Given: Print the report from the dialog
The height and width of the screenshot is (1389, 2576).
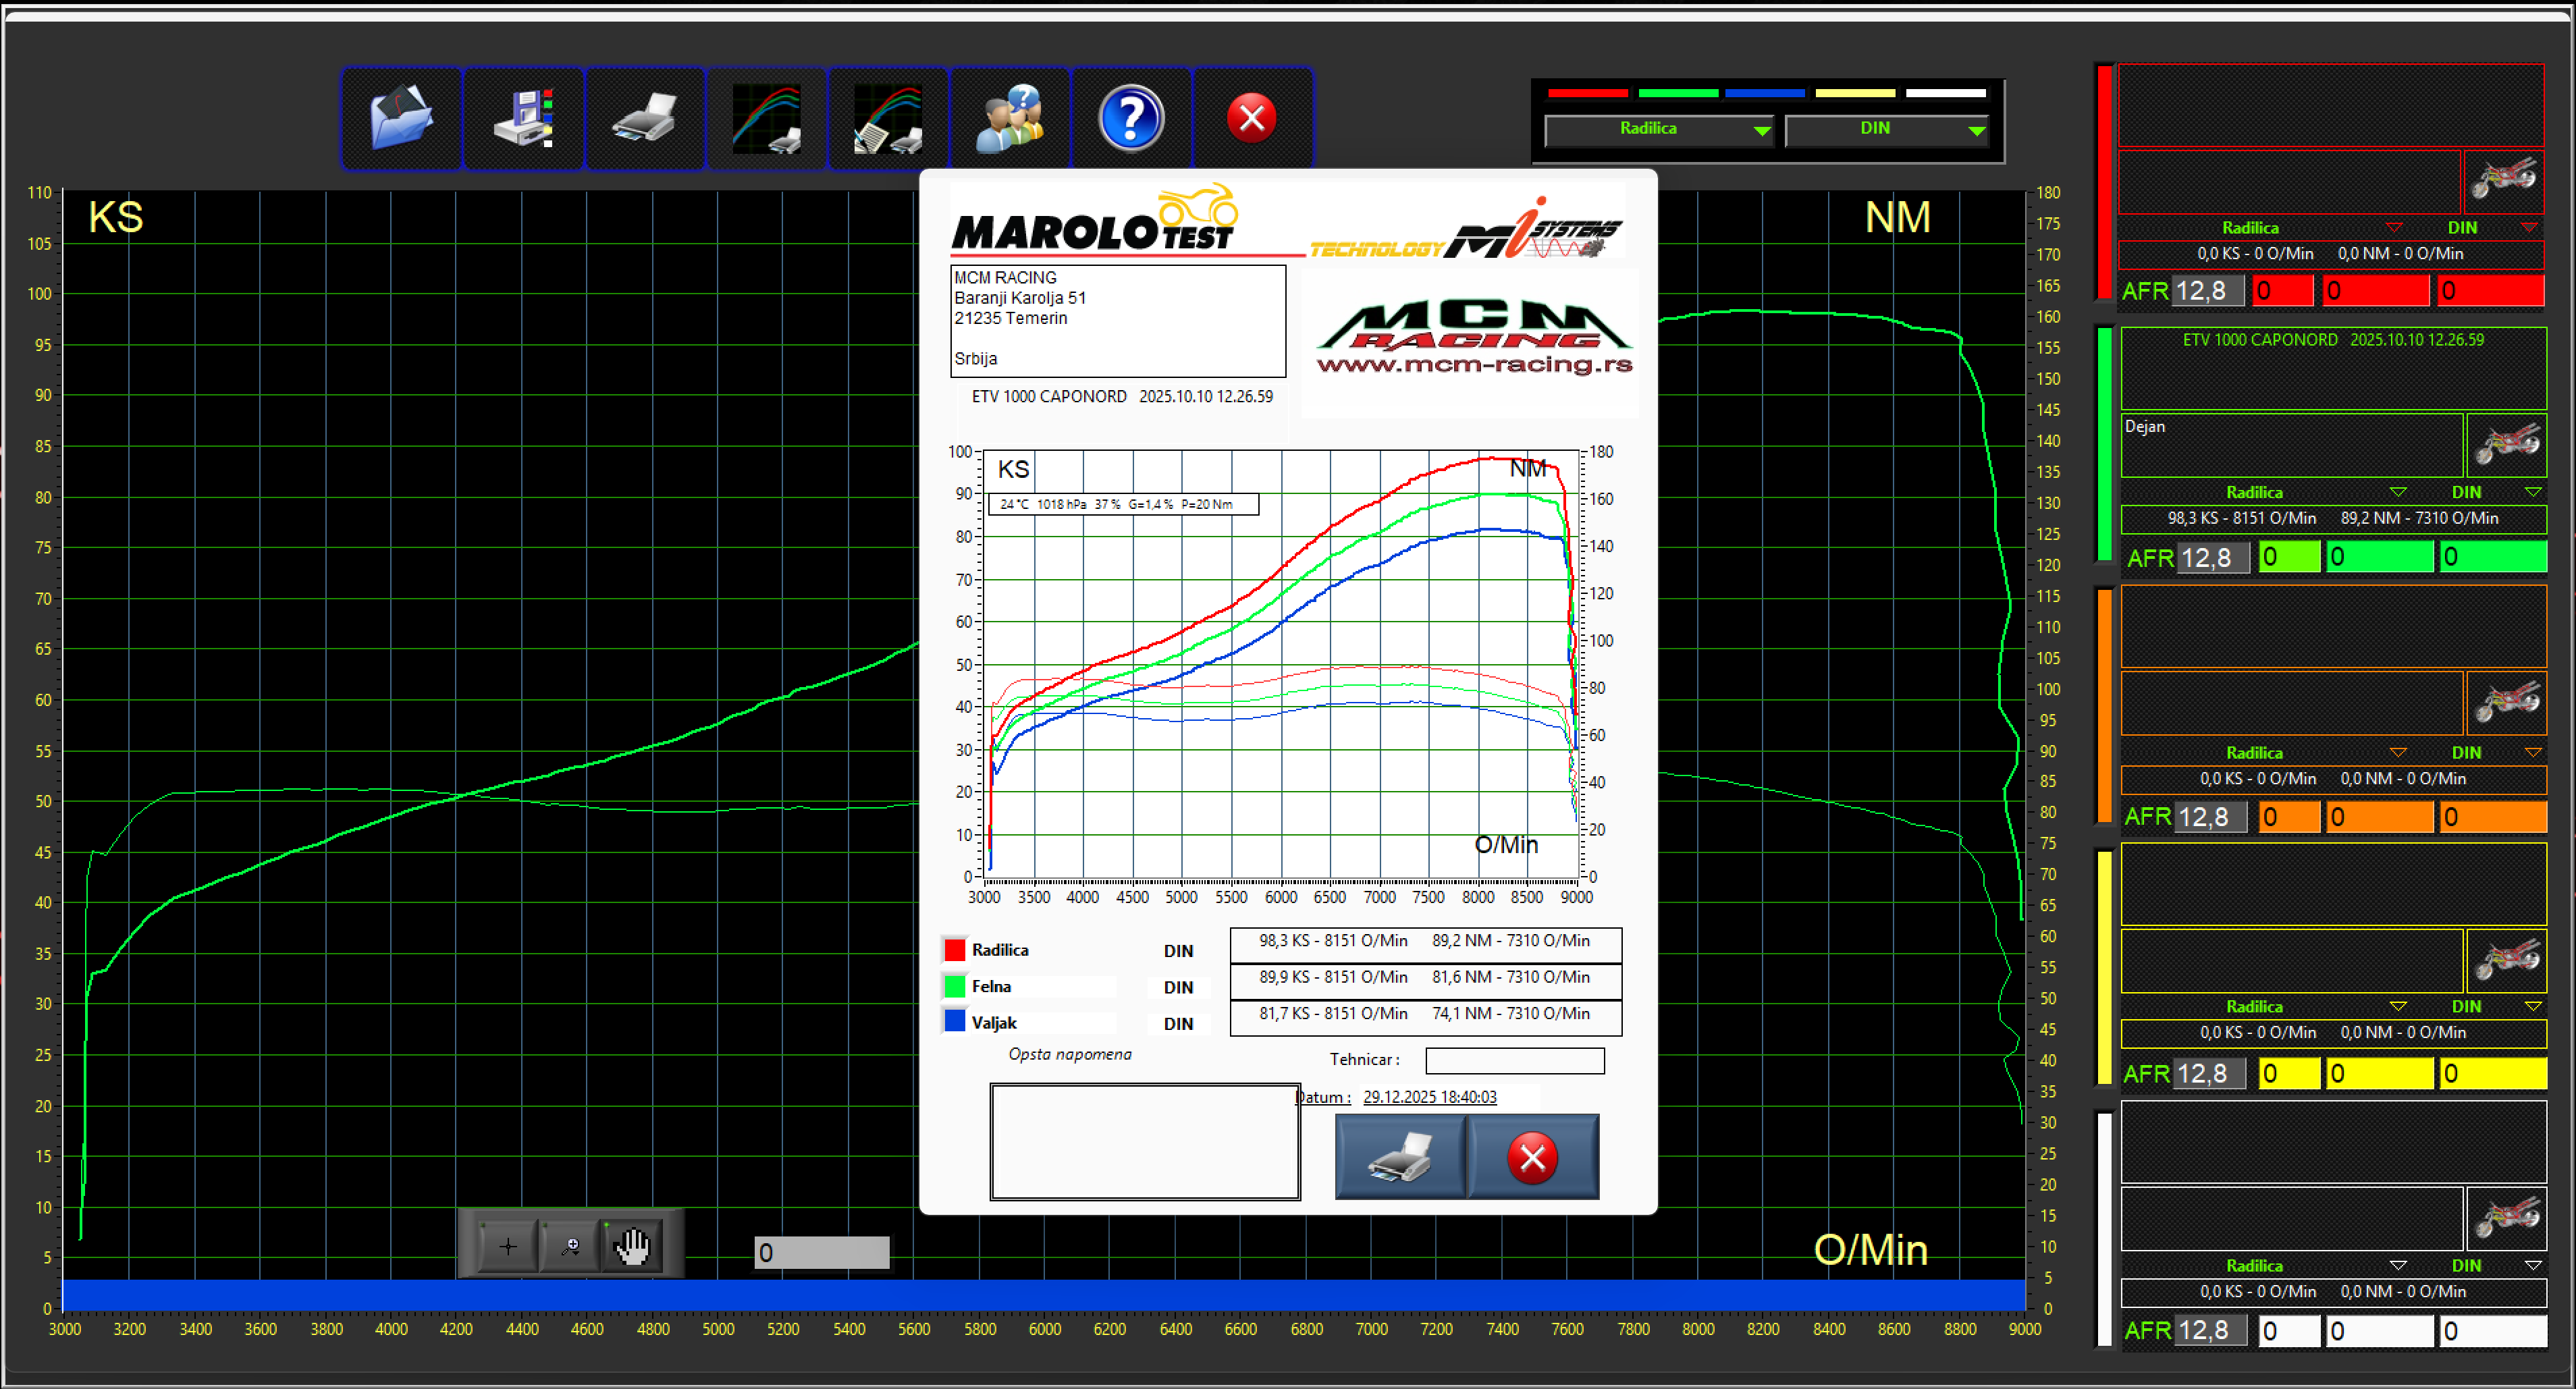Looking at the screenshot, I should point(1400,1157).
